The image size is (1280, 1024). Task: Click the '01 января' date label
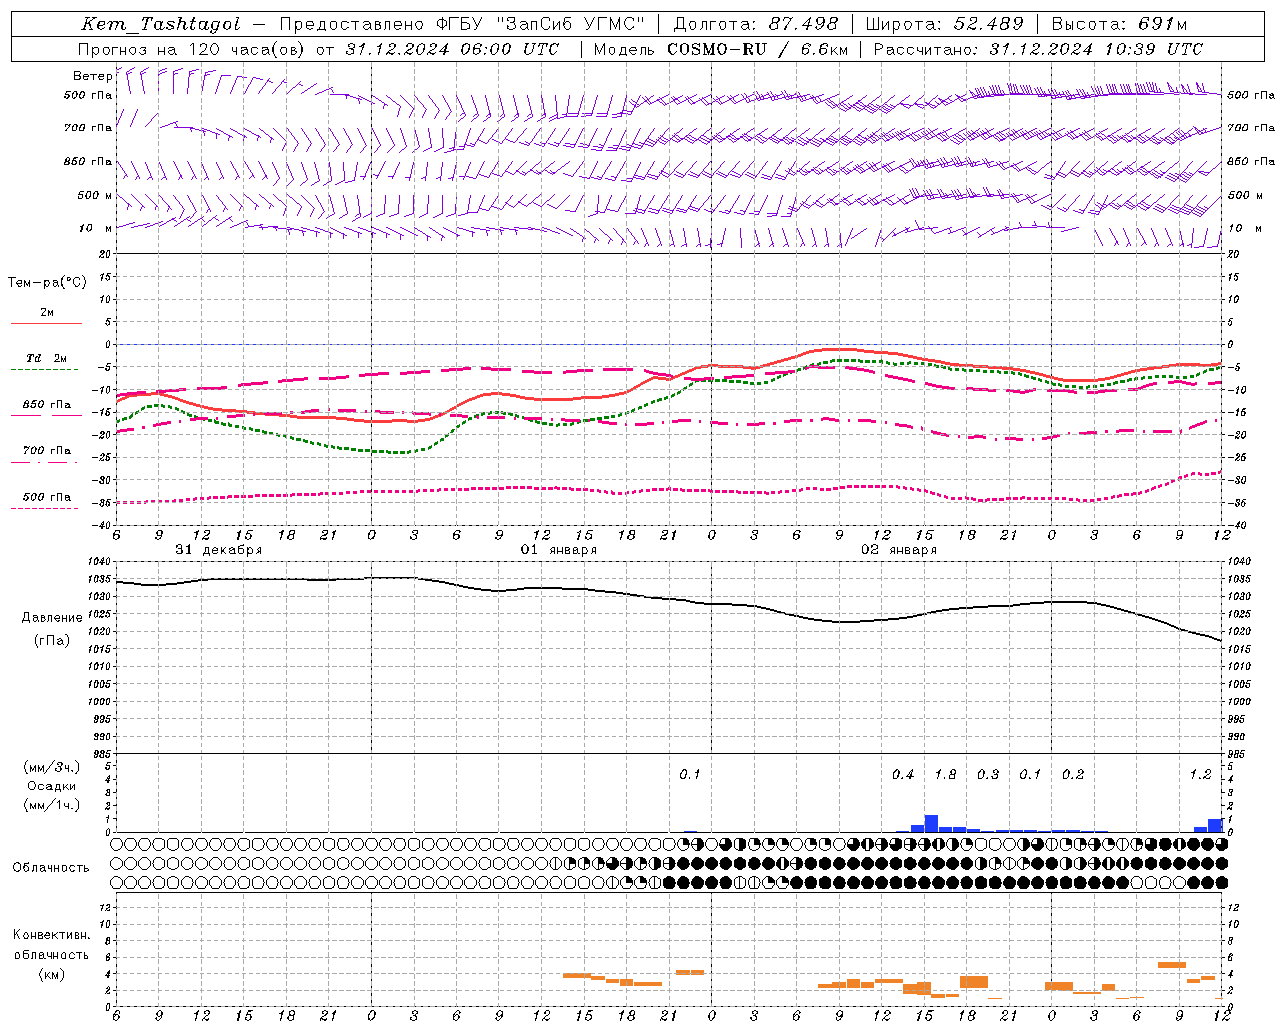pyautogui.click(x=558, y=550)
